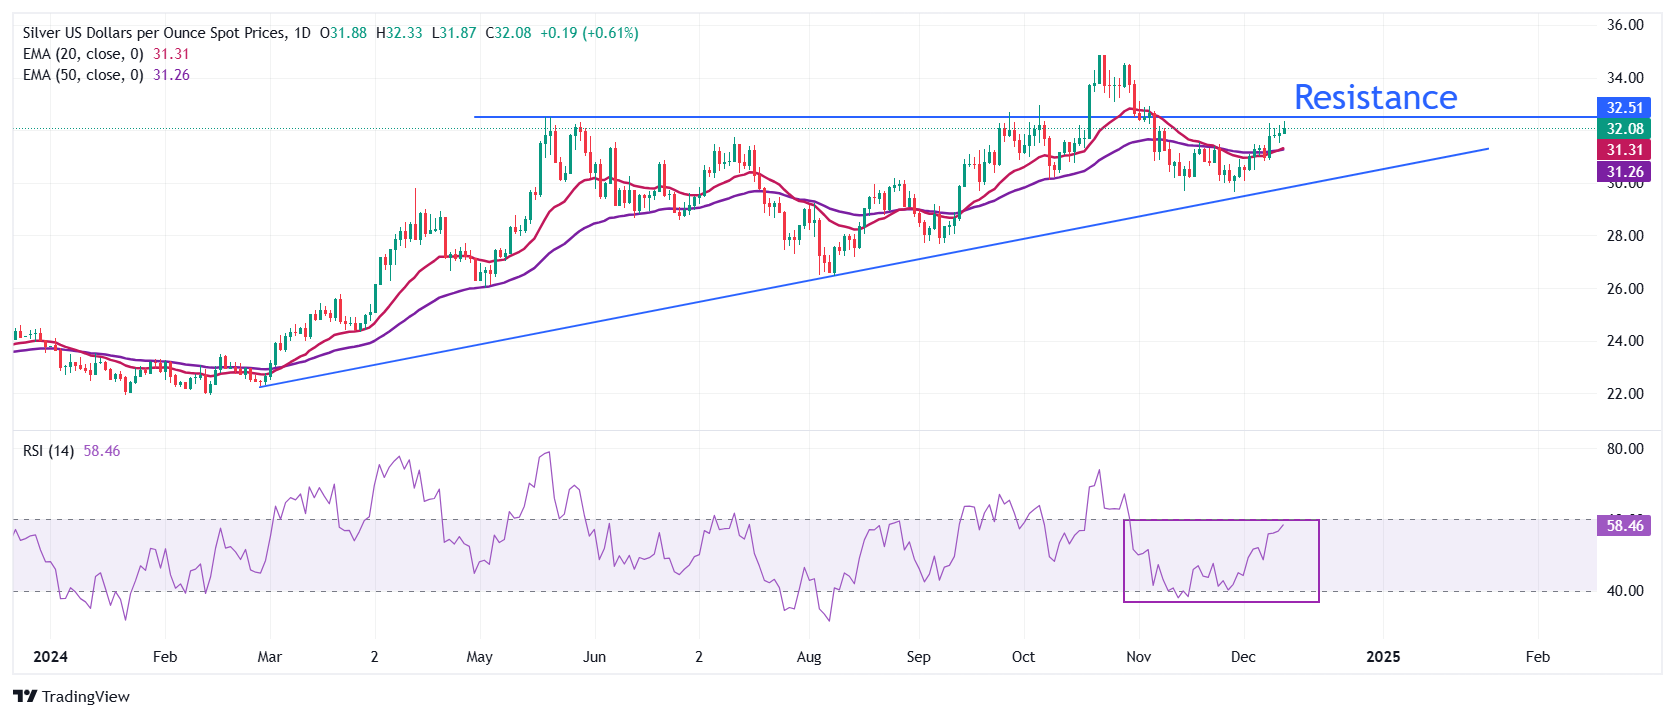Click the 80.00 level on RSI scale
This screenshot has width=1675, height=718.
[x=1624, y=449]
